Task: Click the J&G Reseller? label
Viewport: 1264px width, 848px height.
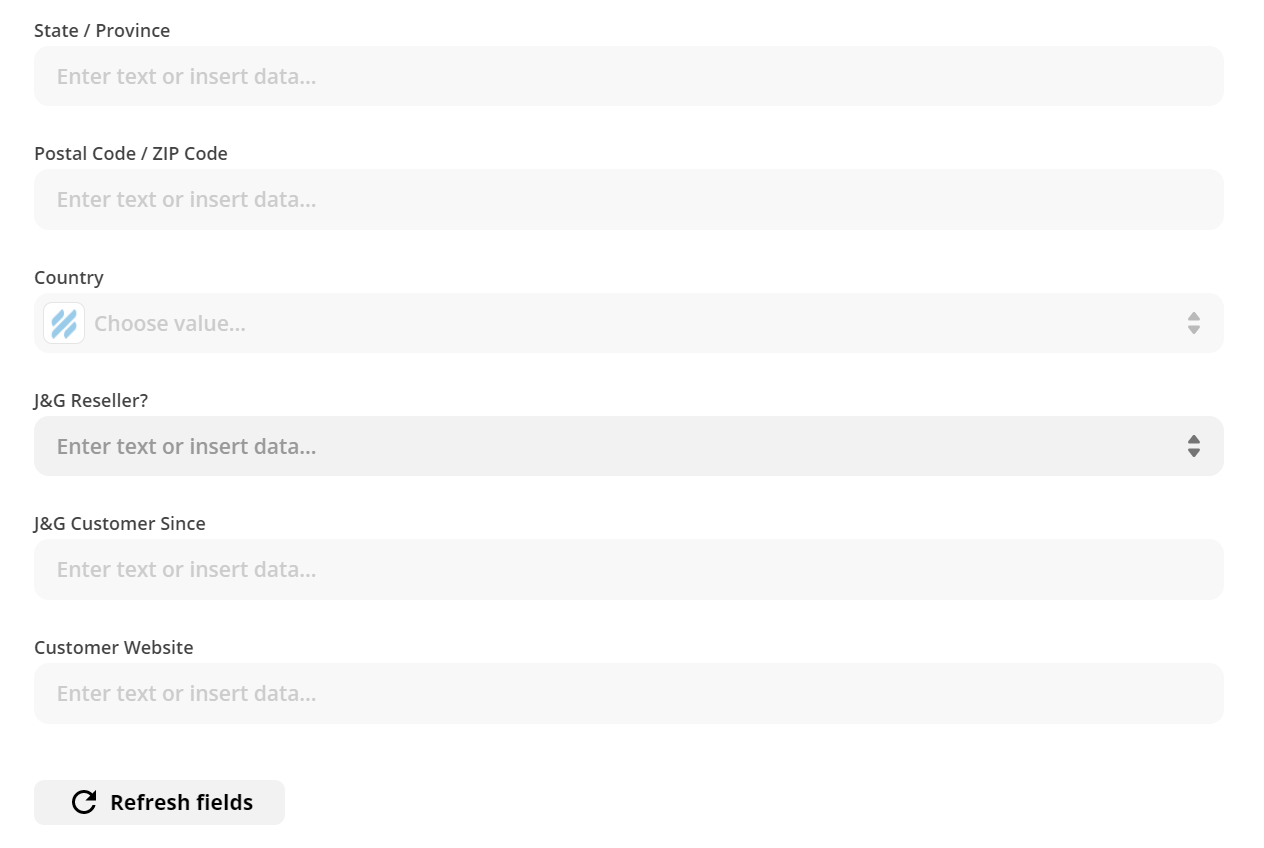Action: (91, 400)
